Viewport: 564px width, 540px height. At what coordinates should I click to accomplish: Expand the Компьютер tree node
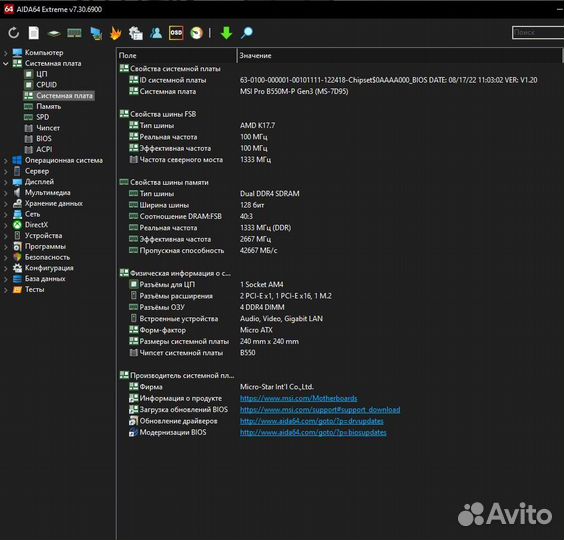5,53
